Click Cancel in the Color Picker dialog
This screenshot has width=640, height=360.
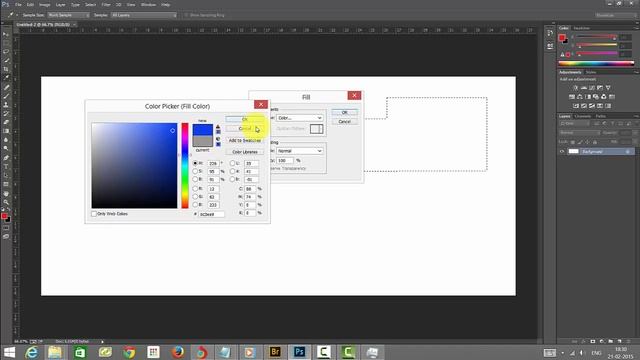pyautogui.click(x=244, y=129)
